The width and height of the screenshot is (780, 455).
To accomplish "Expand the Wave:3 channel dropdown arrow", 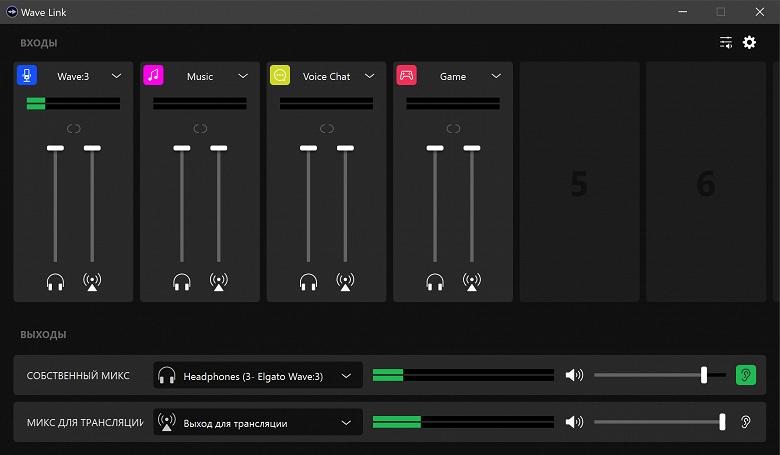I will point(116,76).
